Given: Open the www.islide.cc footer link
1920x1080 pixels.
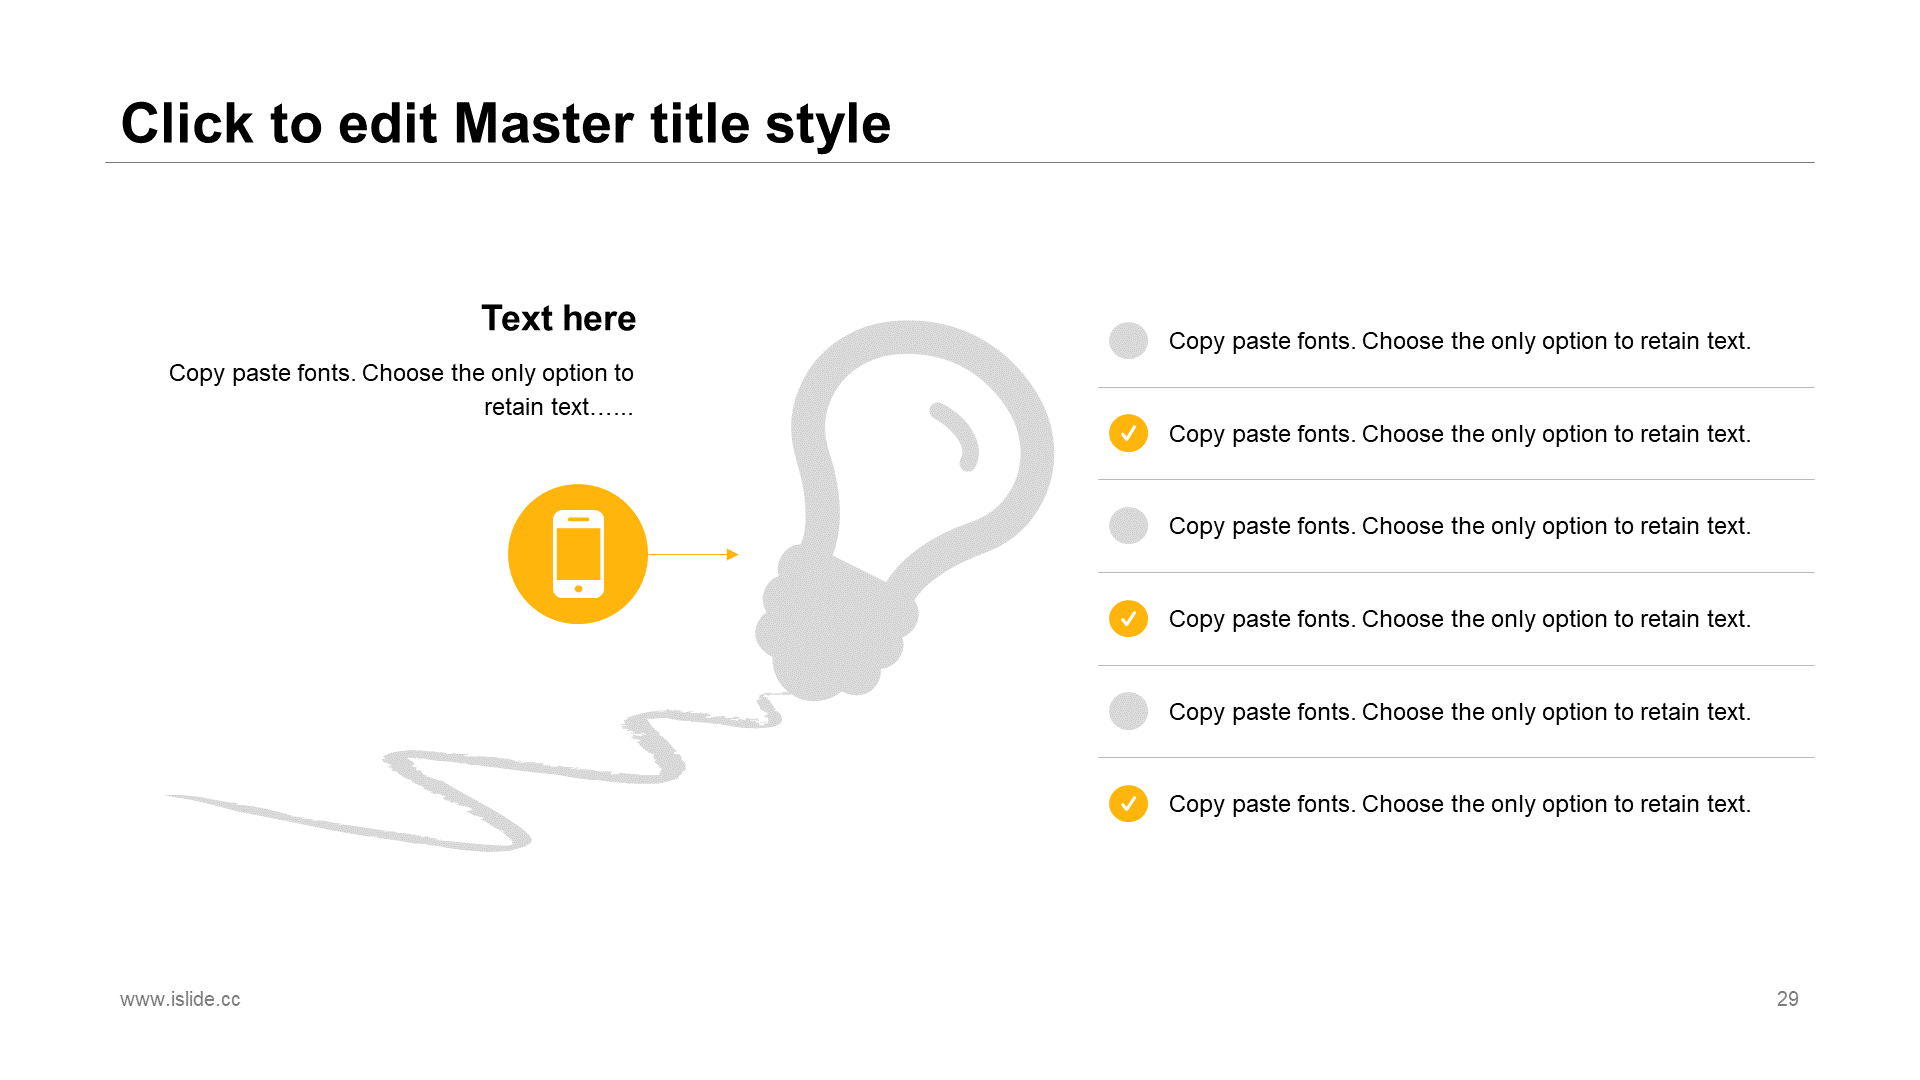Looking at the screenshot, I should (180, 999).
